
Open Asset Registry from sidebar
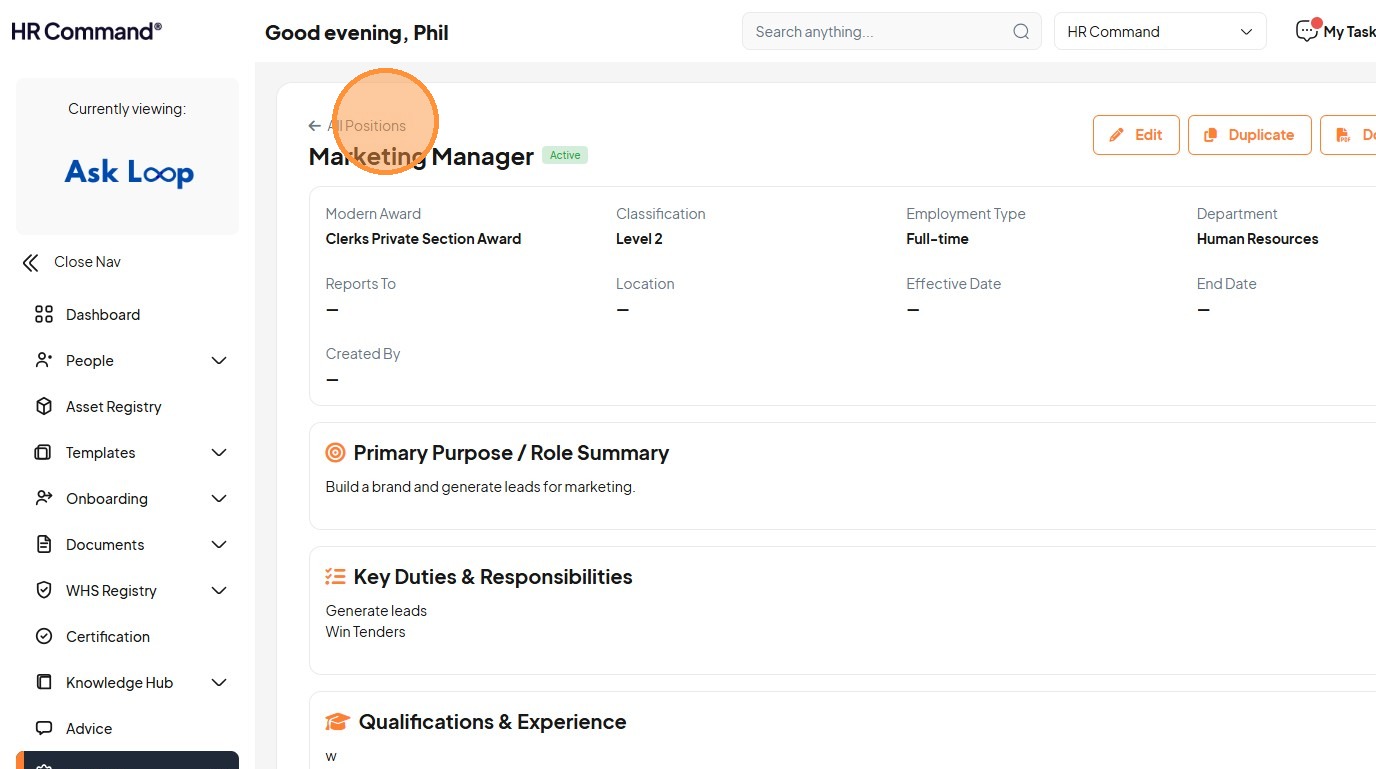(113, 407)
